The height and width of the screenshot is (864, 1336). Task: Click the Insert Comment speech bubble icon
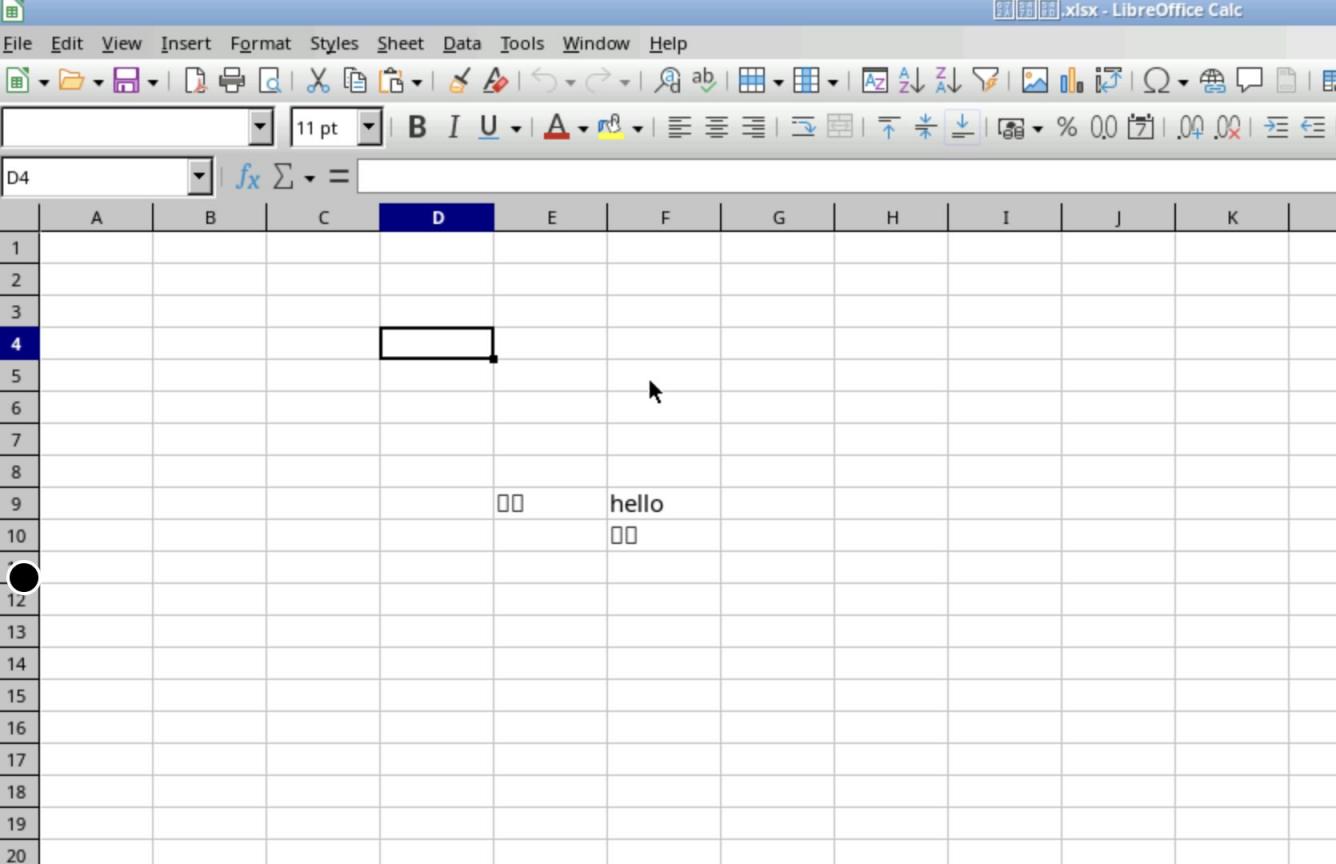coord(1249,81)
